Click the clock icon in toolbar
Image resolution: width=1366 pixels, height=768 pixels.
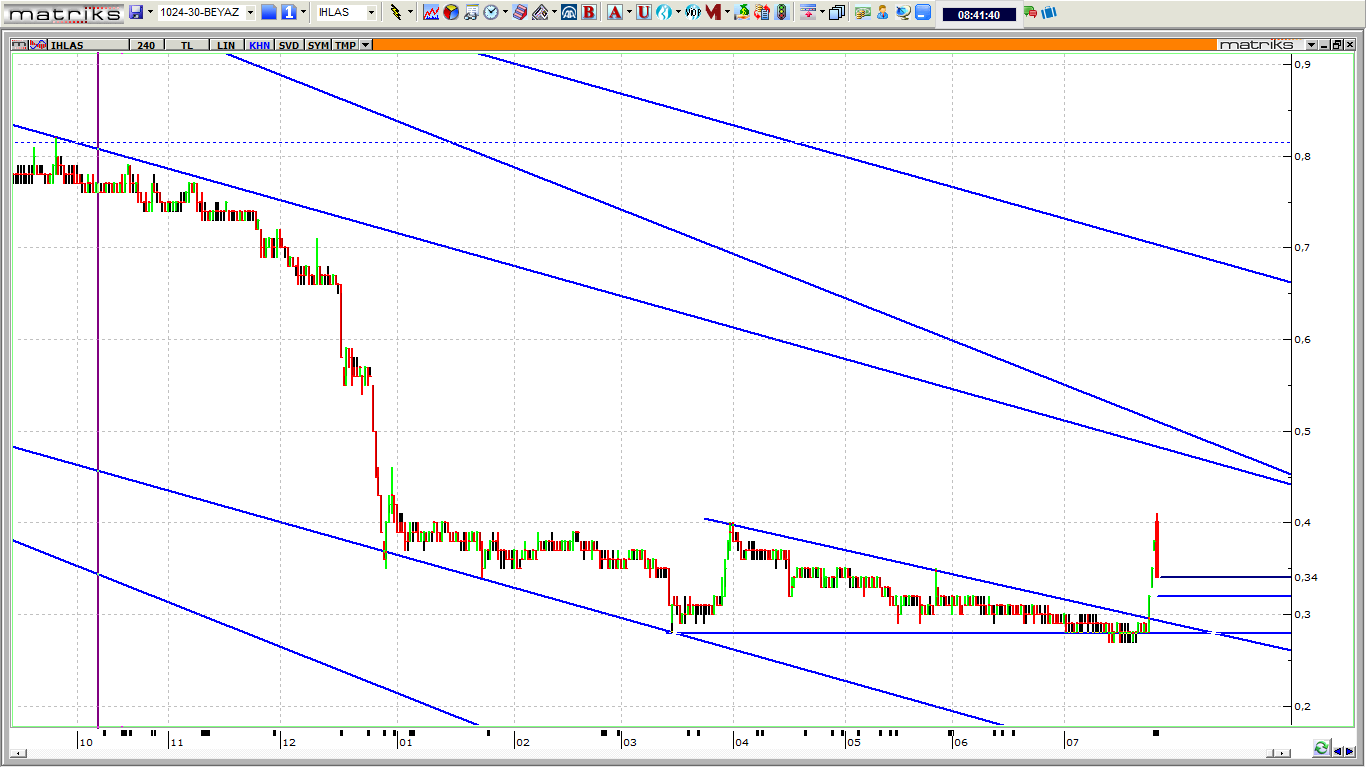(491, 12)
